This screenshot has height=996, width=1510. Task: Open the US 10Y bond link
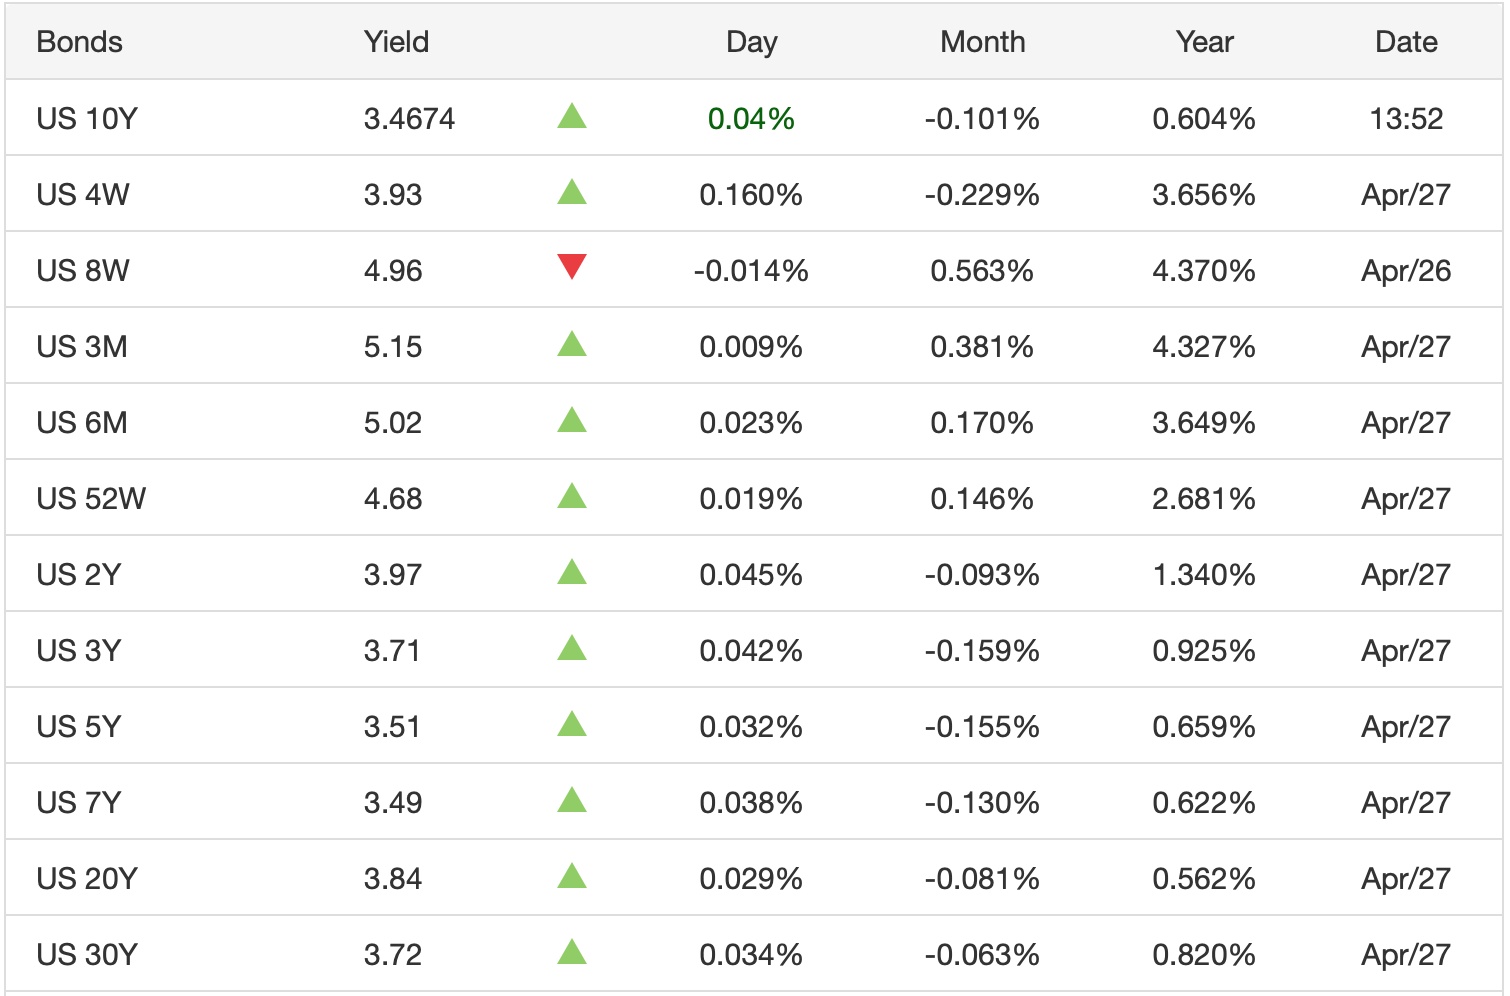coord(87,119)
